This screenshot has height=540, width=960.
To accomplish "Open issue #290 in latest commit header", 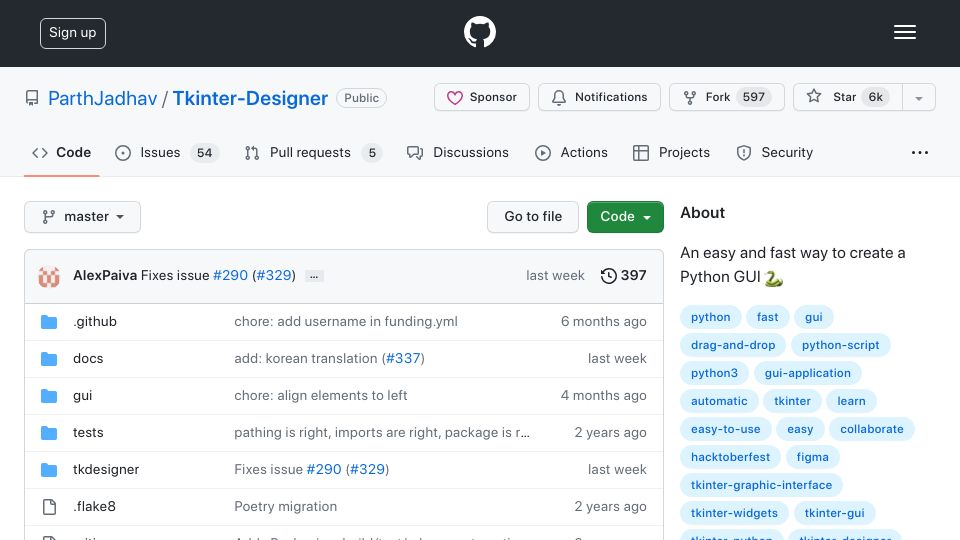I will (x=230, y=276).
